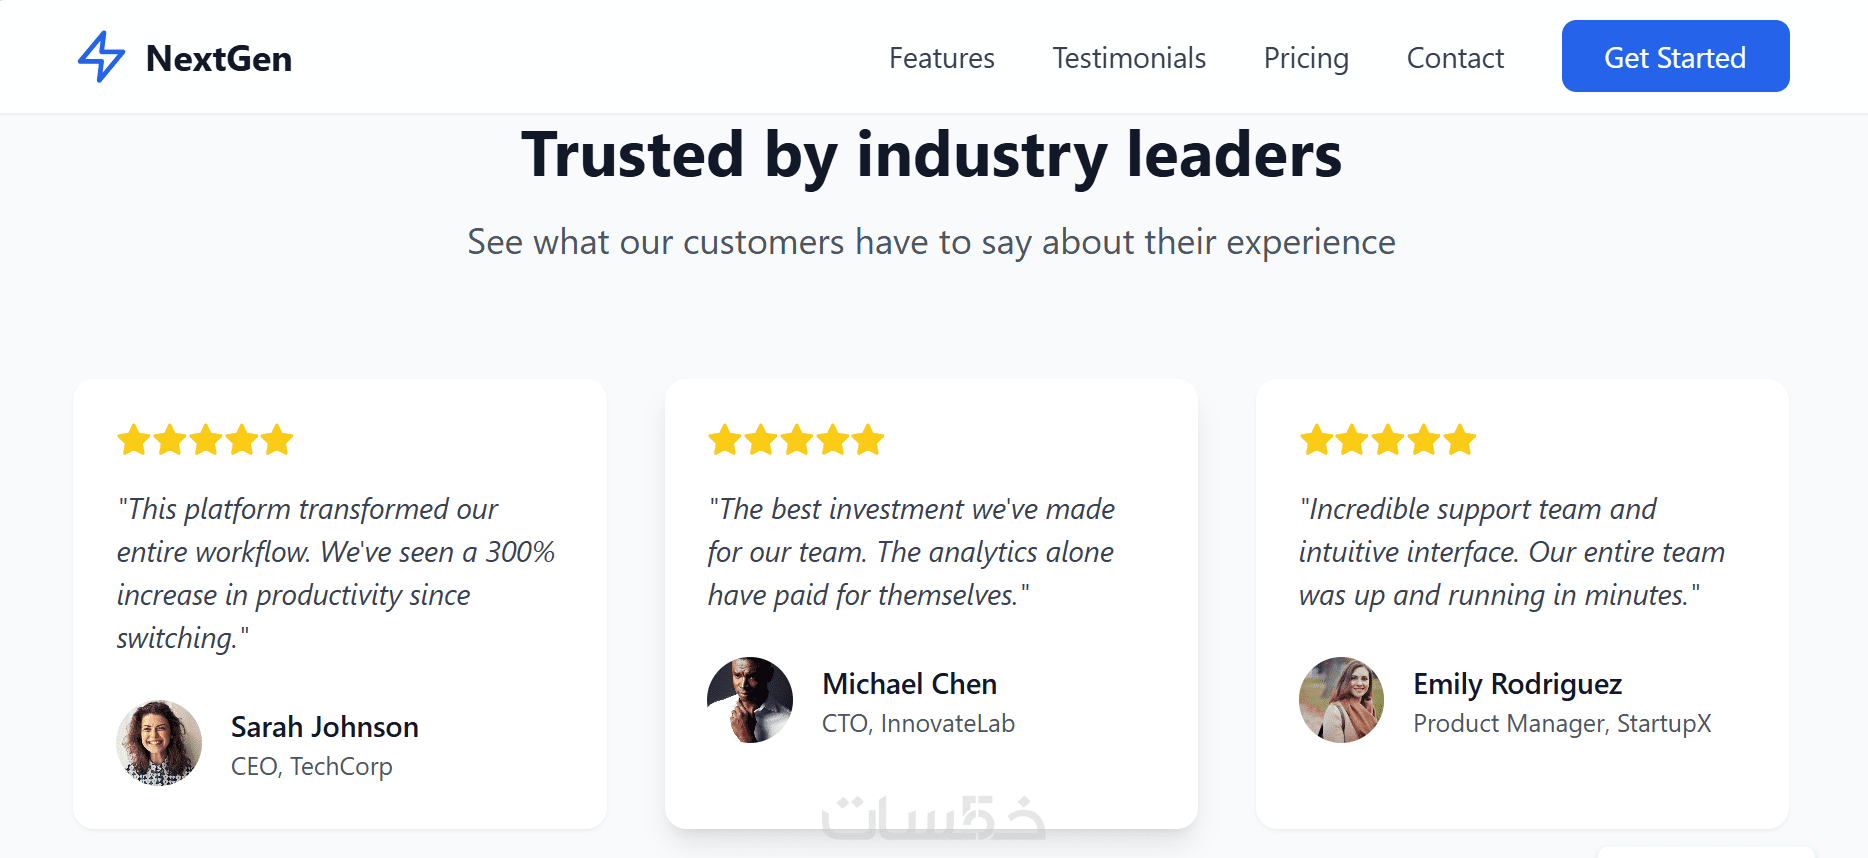Click the NextGen lightning bolt logo icon

point(101,57)
